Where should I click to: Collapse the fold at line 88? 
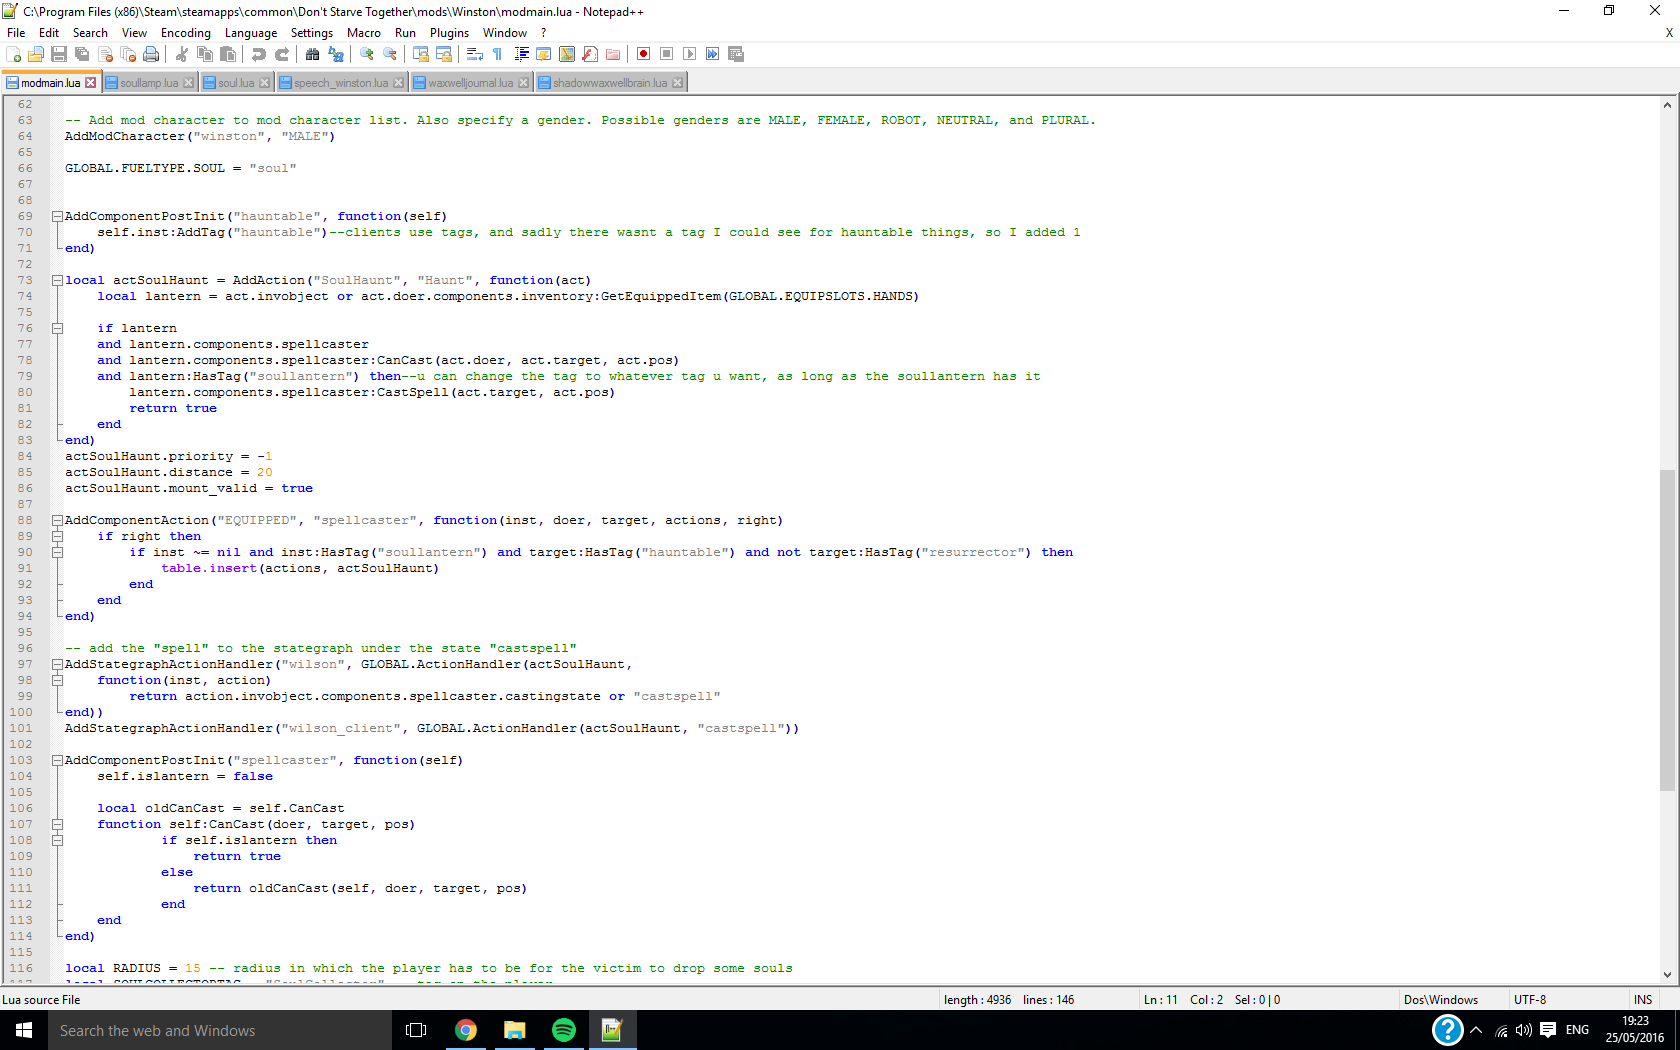click(x=57, y=520)
